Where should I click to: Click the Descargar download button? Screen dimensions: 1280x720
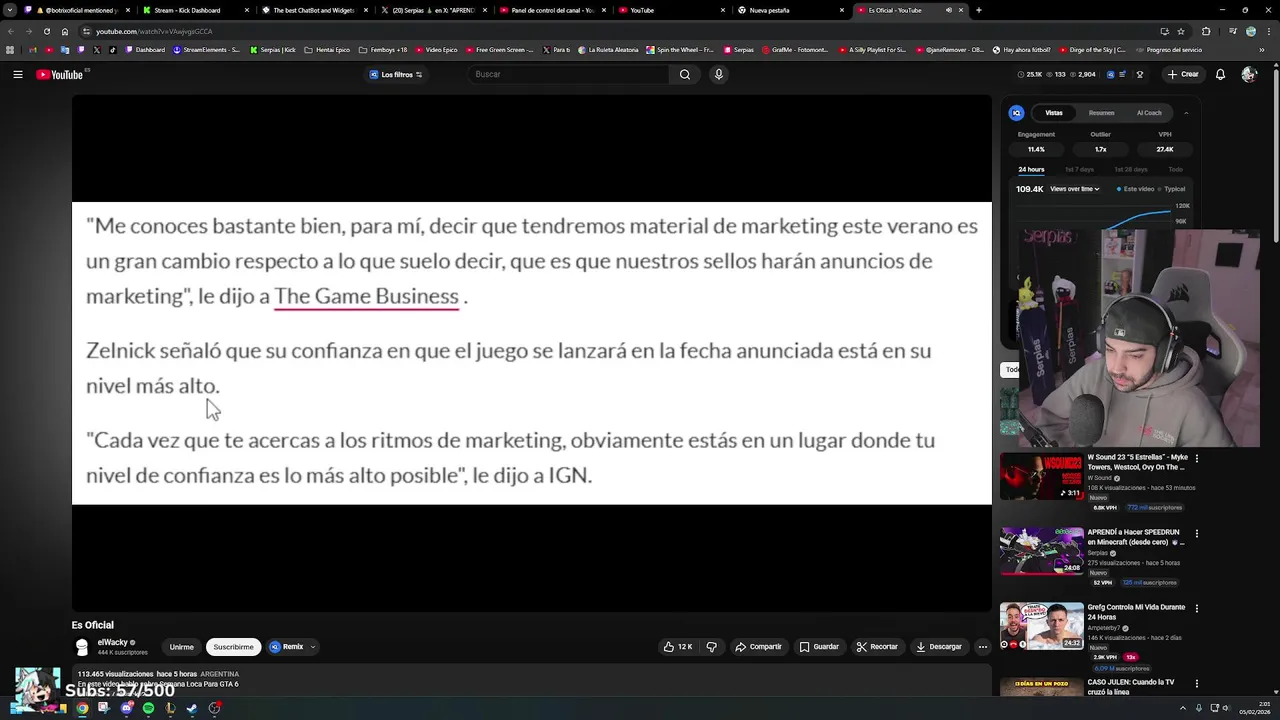[938, 647]
